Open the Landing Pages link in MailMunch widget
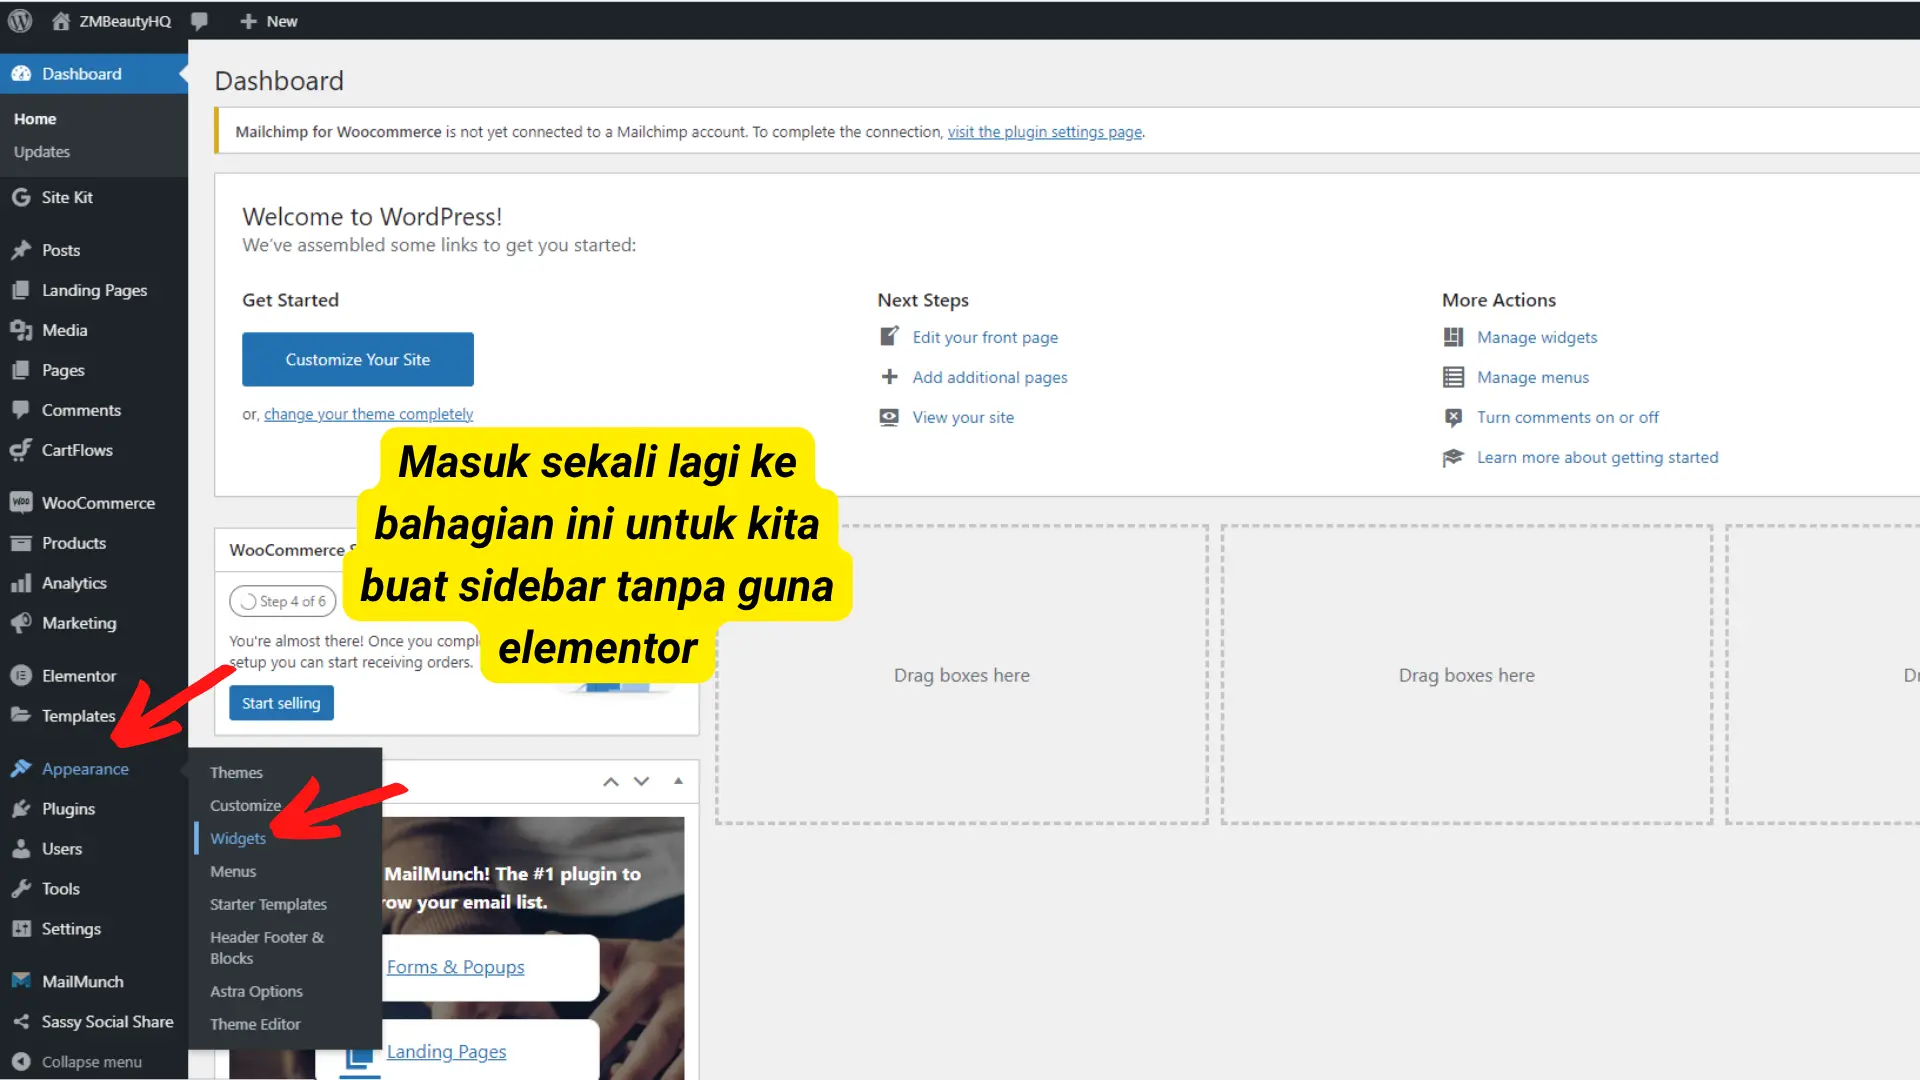This screenshot has width=1920, height=1080. (x=447, y=1052)
